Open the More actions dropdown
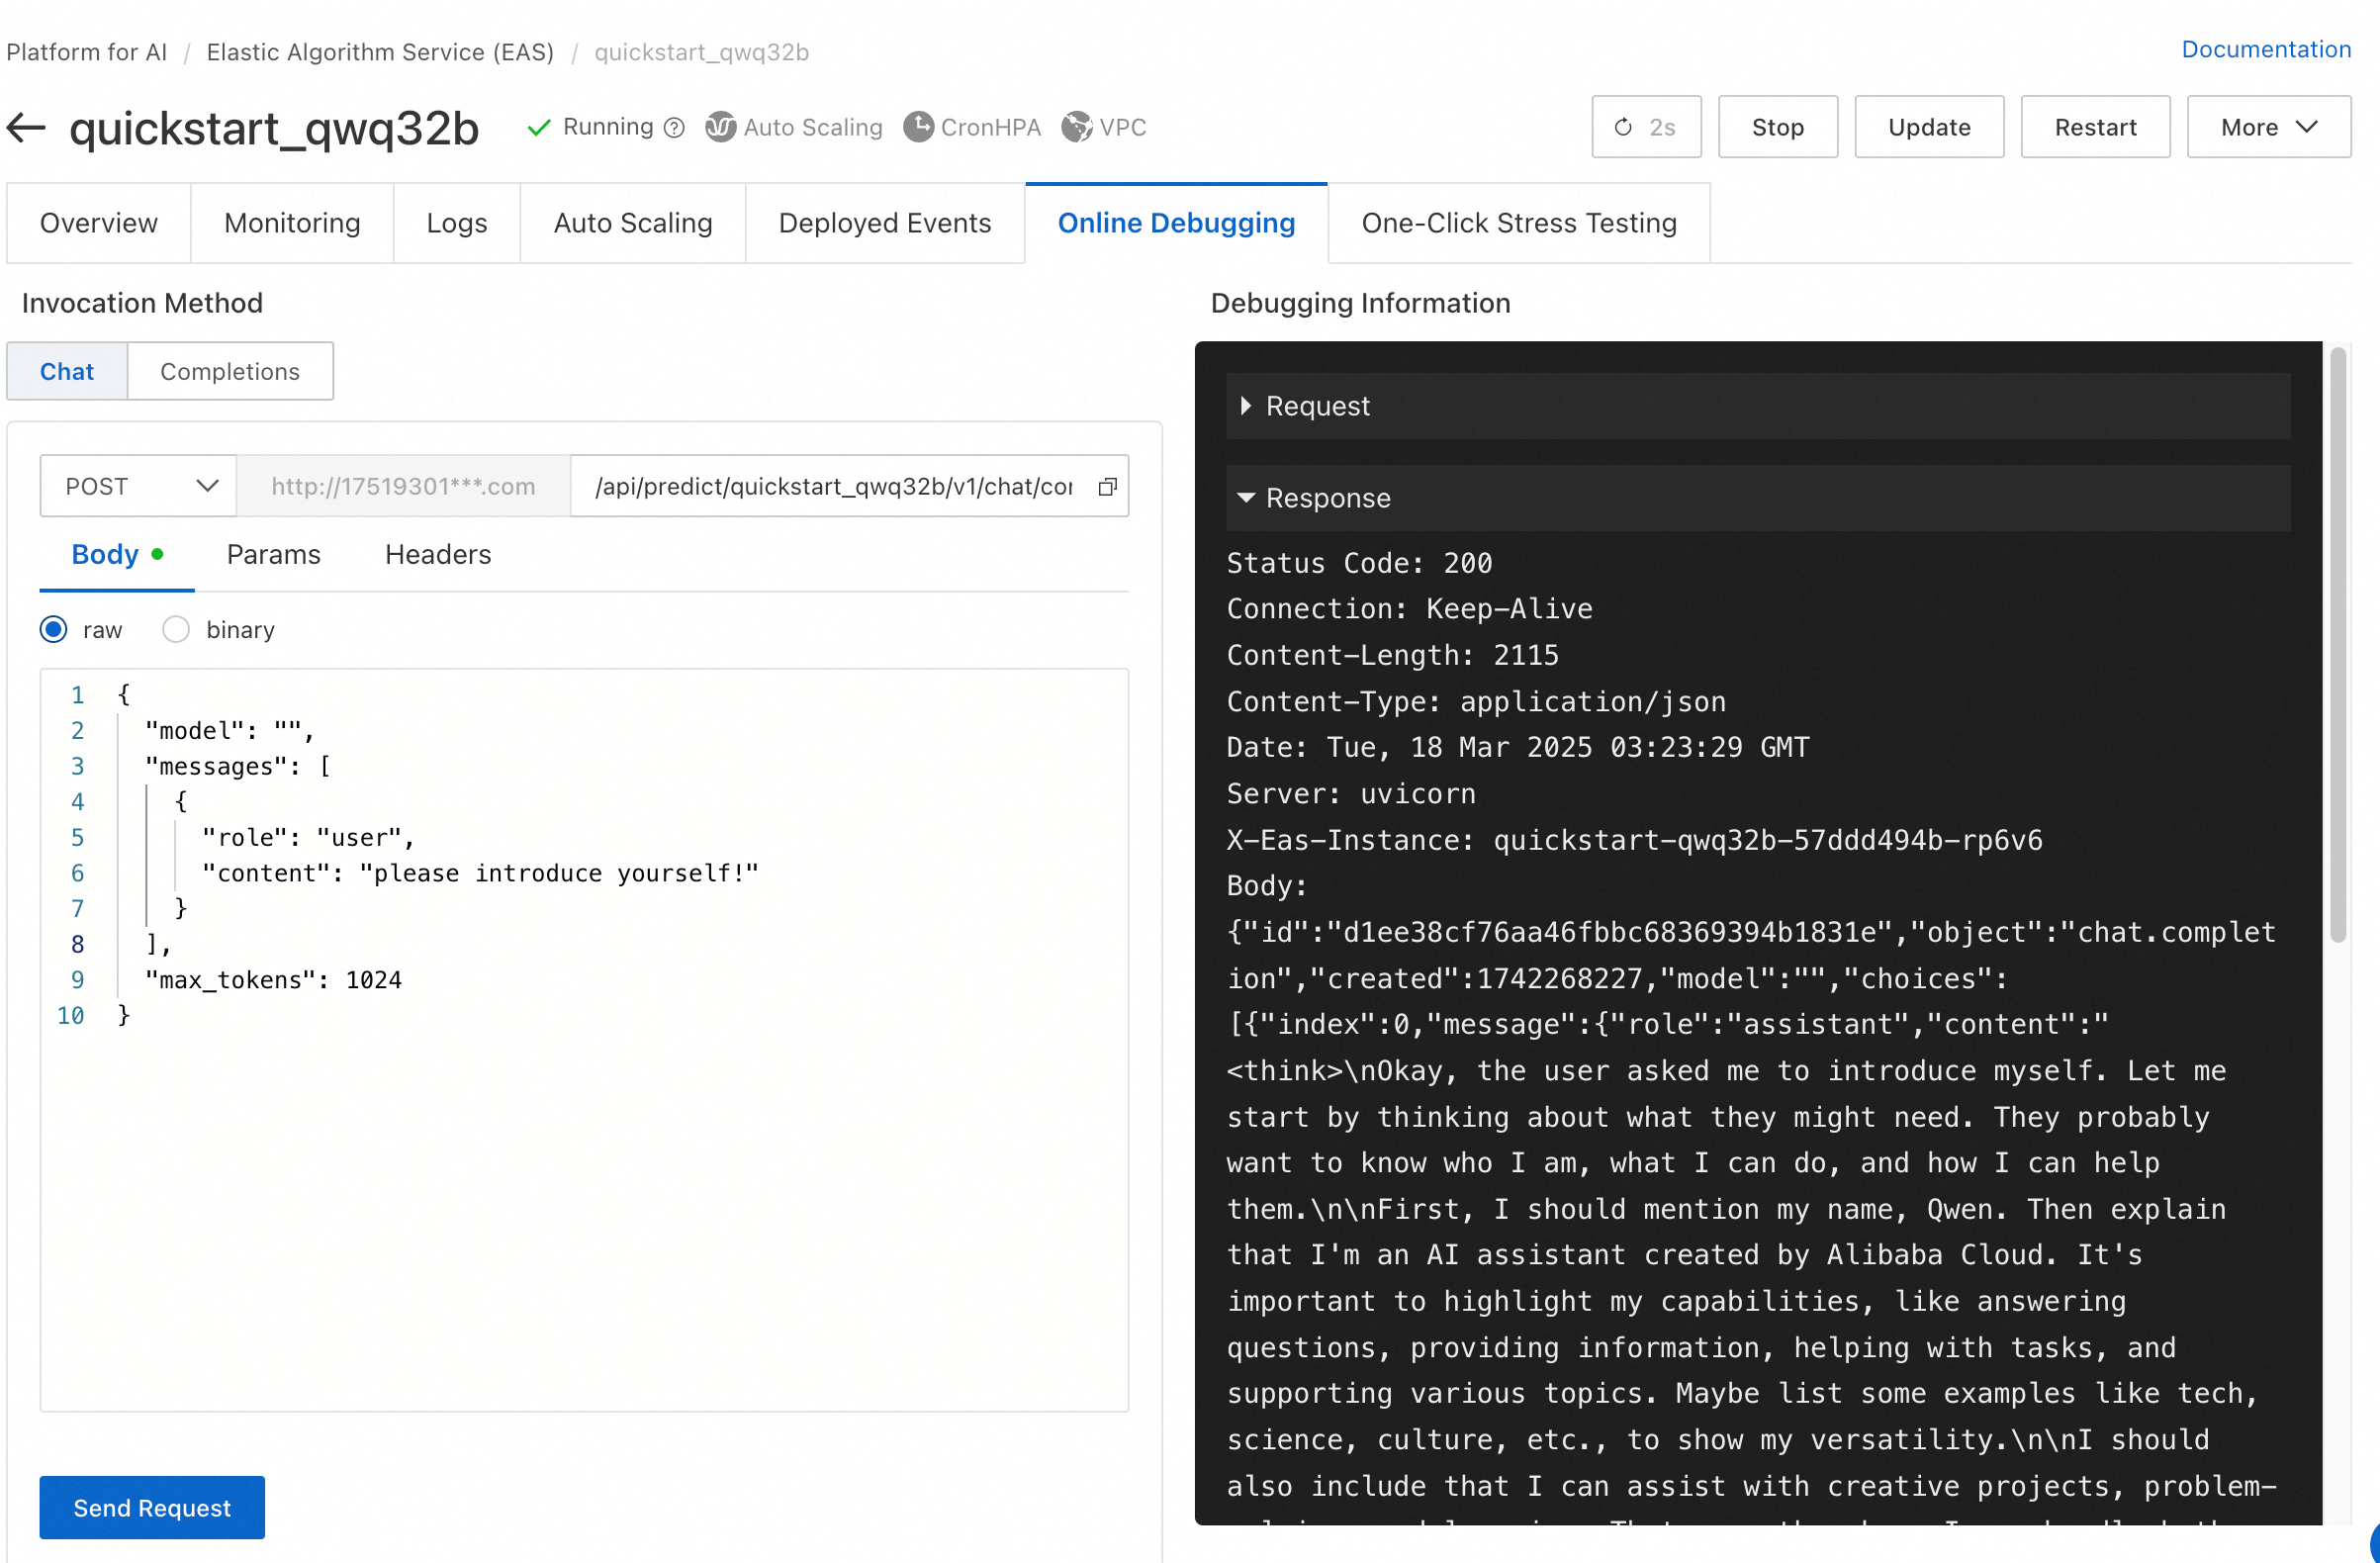The height and width of the screenshot is (1563, 2380). tap(2267, 127)
